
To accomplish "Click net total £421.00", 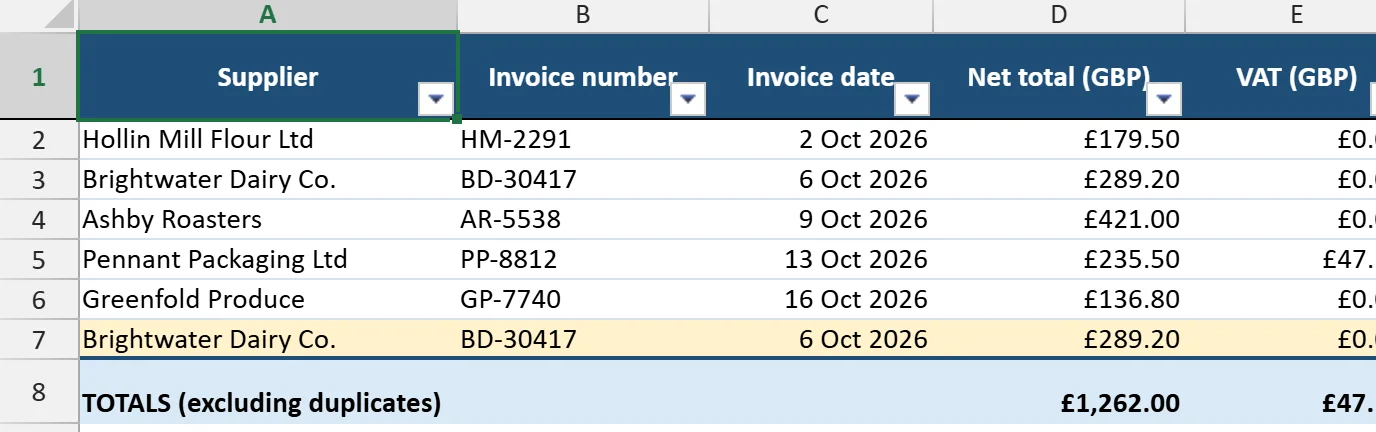I will pos(1060,219).
